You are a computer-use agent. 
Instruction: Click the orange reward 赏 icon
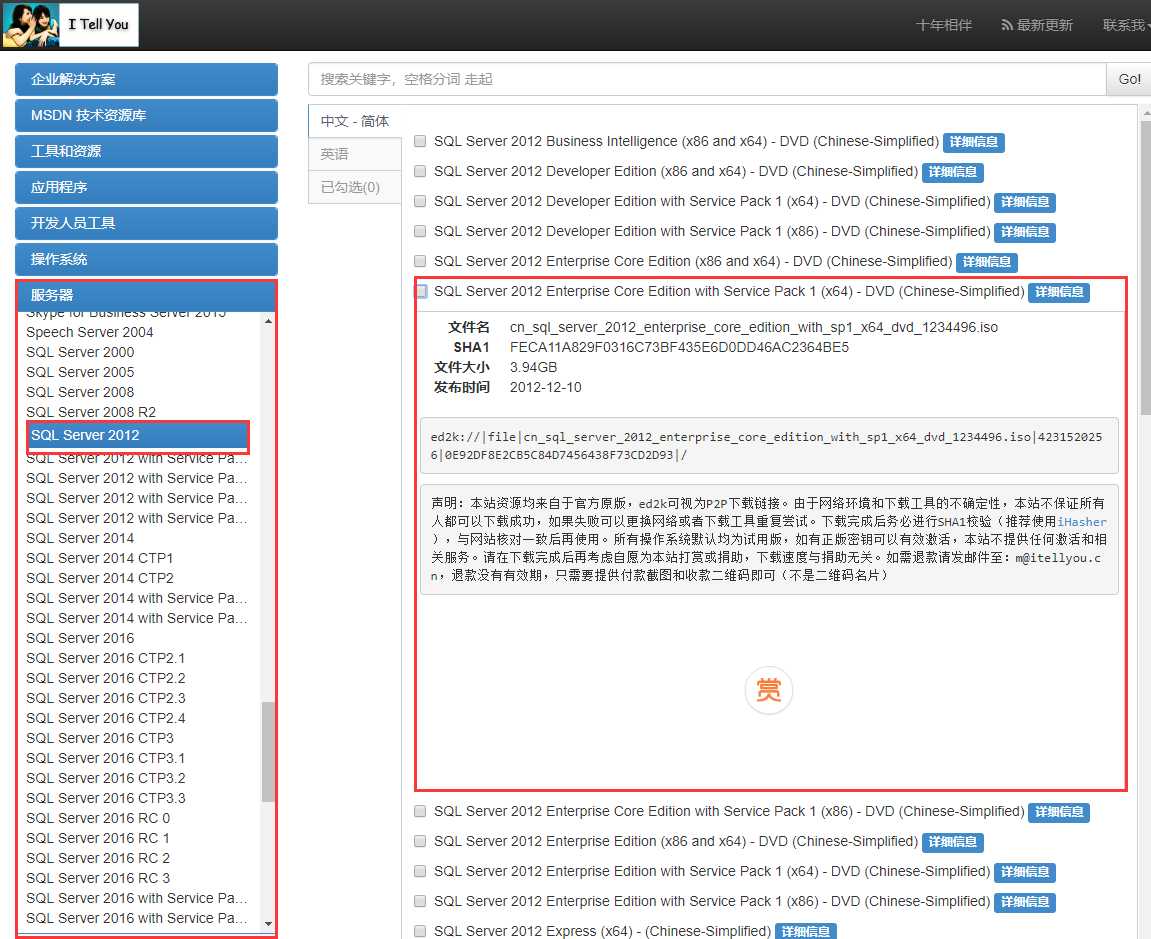(769, 690)
